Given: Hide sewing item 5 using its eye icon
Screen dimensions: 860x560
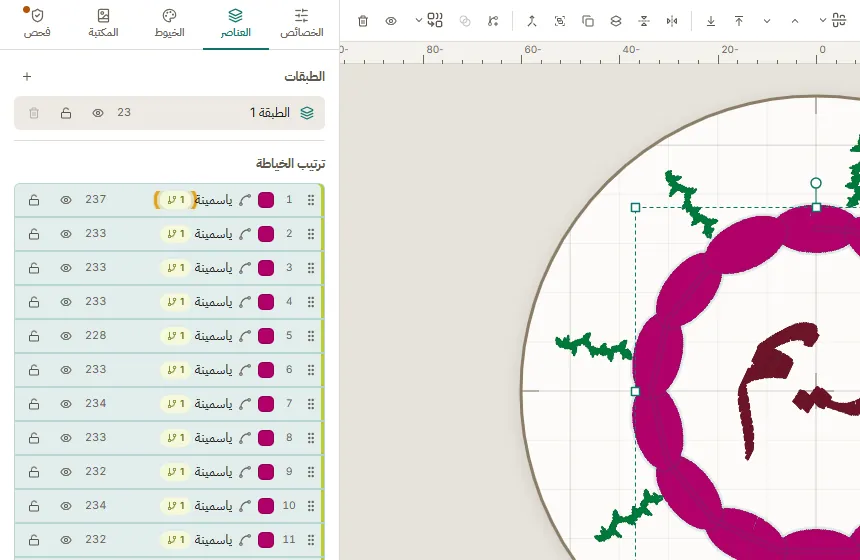Looking at the screenshot, I should pos(66,336).
